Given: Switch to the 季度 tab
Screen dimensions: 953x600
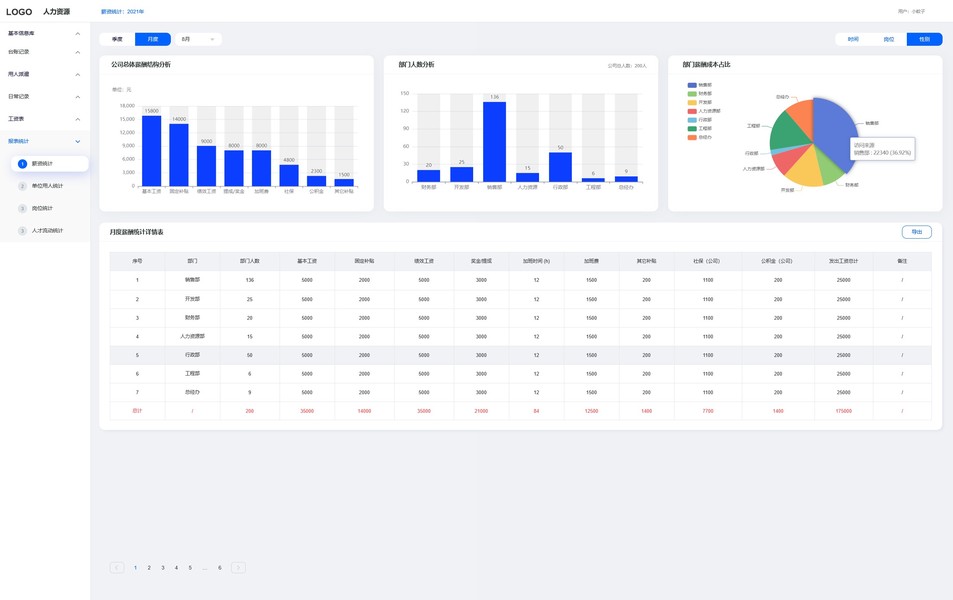Looking at the screenshot, I should pyautogui.click(x=117, y=39).
